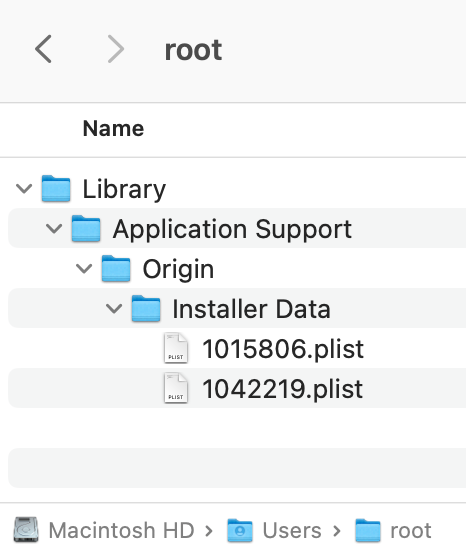Select the 1015806.plist file name
This screenshot has height=556, width=466.
click(283, 349)
